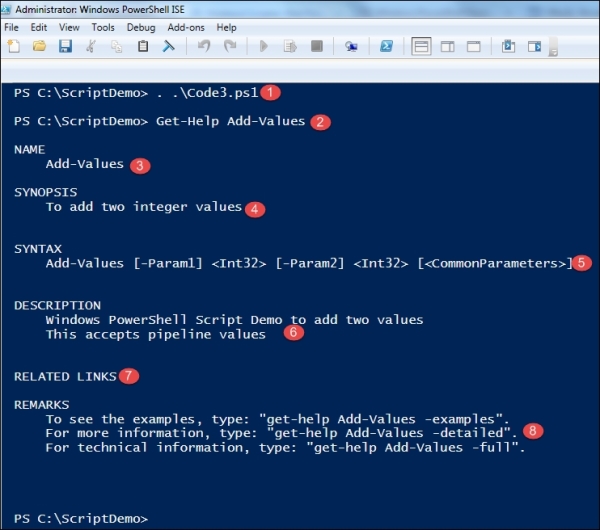This screenshot has width=600, height=530.
Task: Show script pane maximized layout
Action: coord(473,46)
